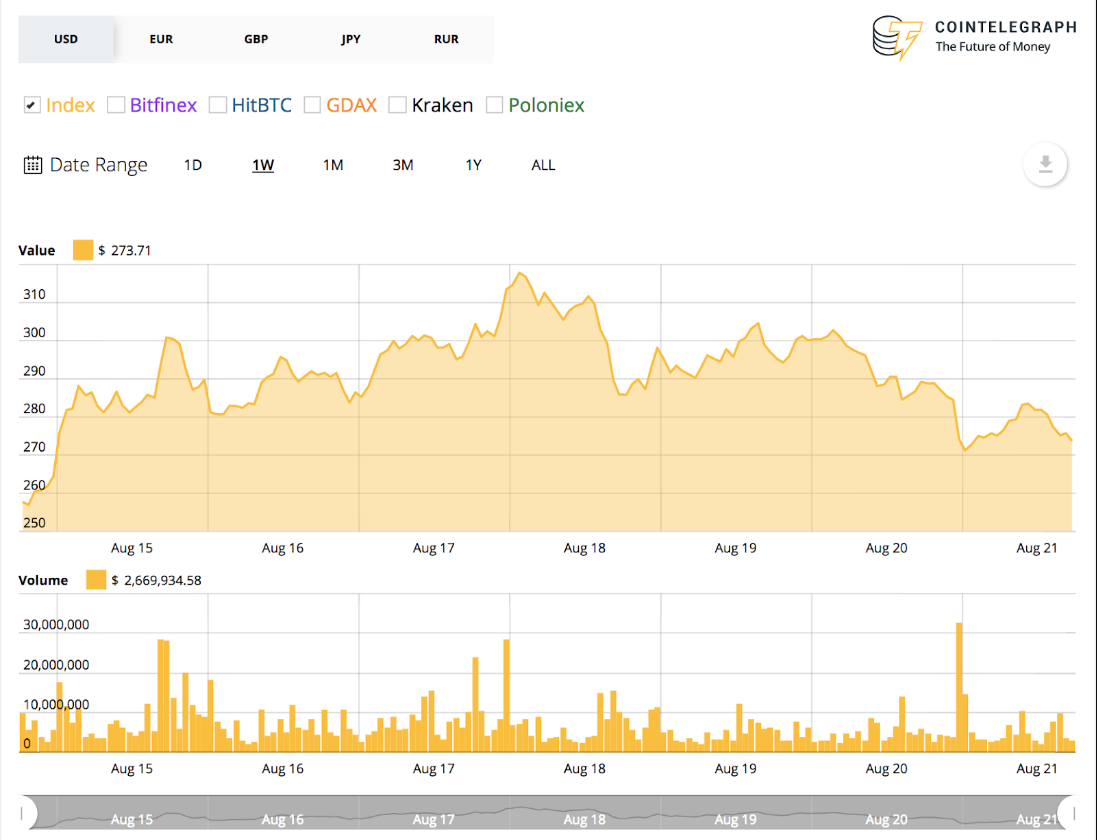Image resolution: width=1097 pixels, height=840 pixels.
Task: Click the $ 273.71 value readout
Action: coord(125,250)
